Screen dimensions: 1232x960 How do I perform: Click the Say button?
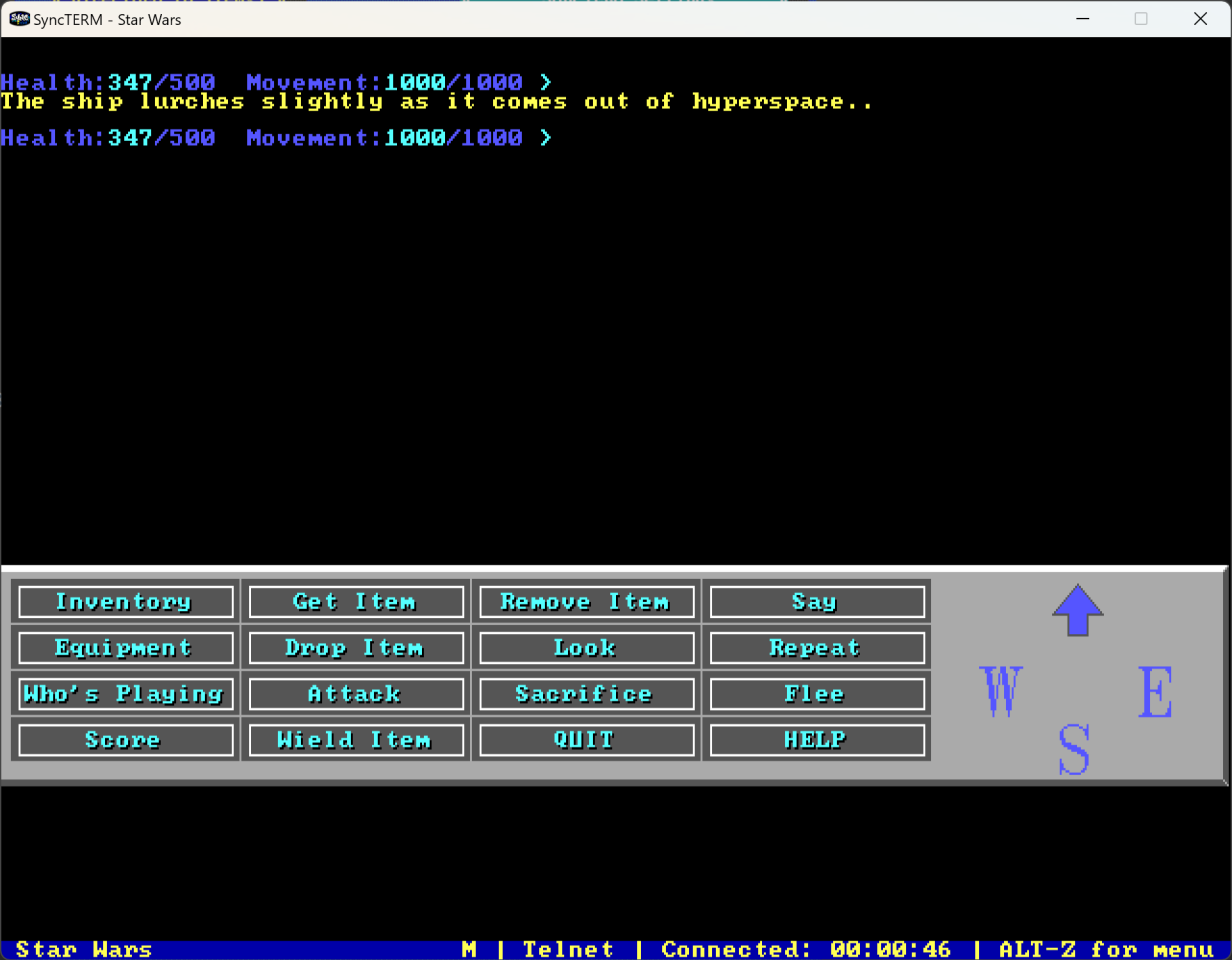coord(817,602)
